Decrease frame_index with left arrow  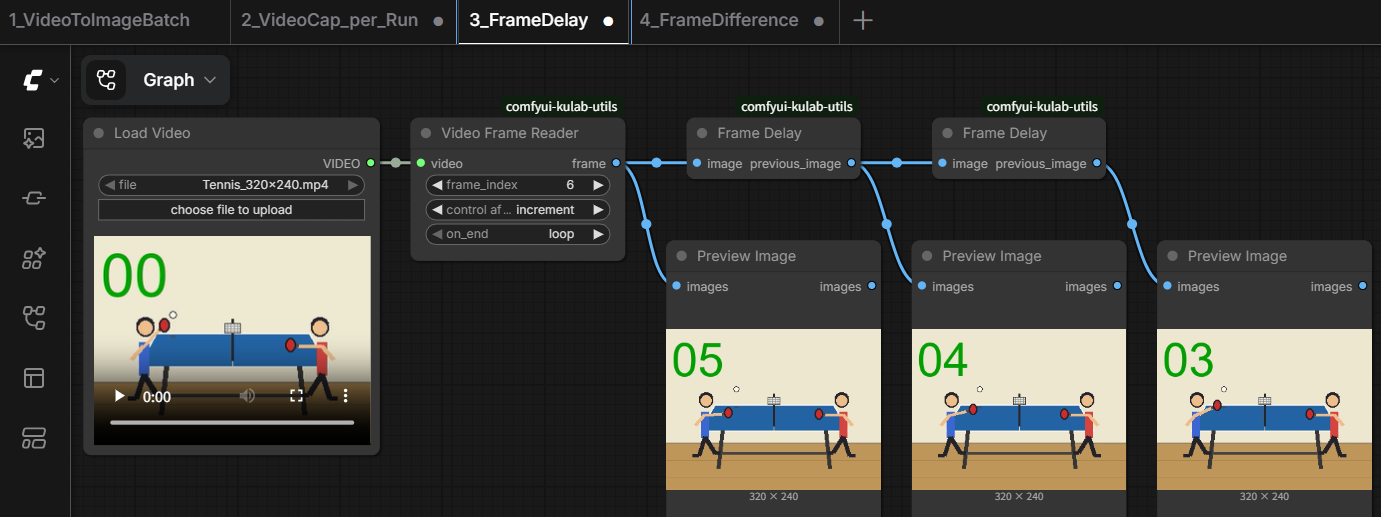437,185
